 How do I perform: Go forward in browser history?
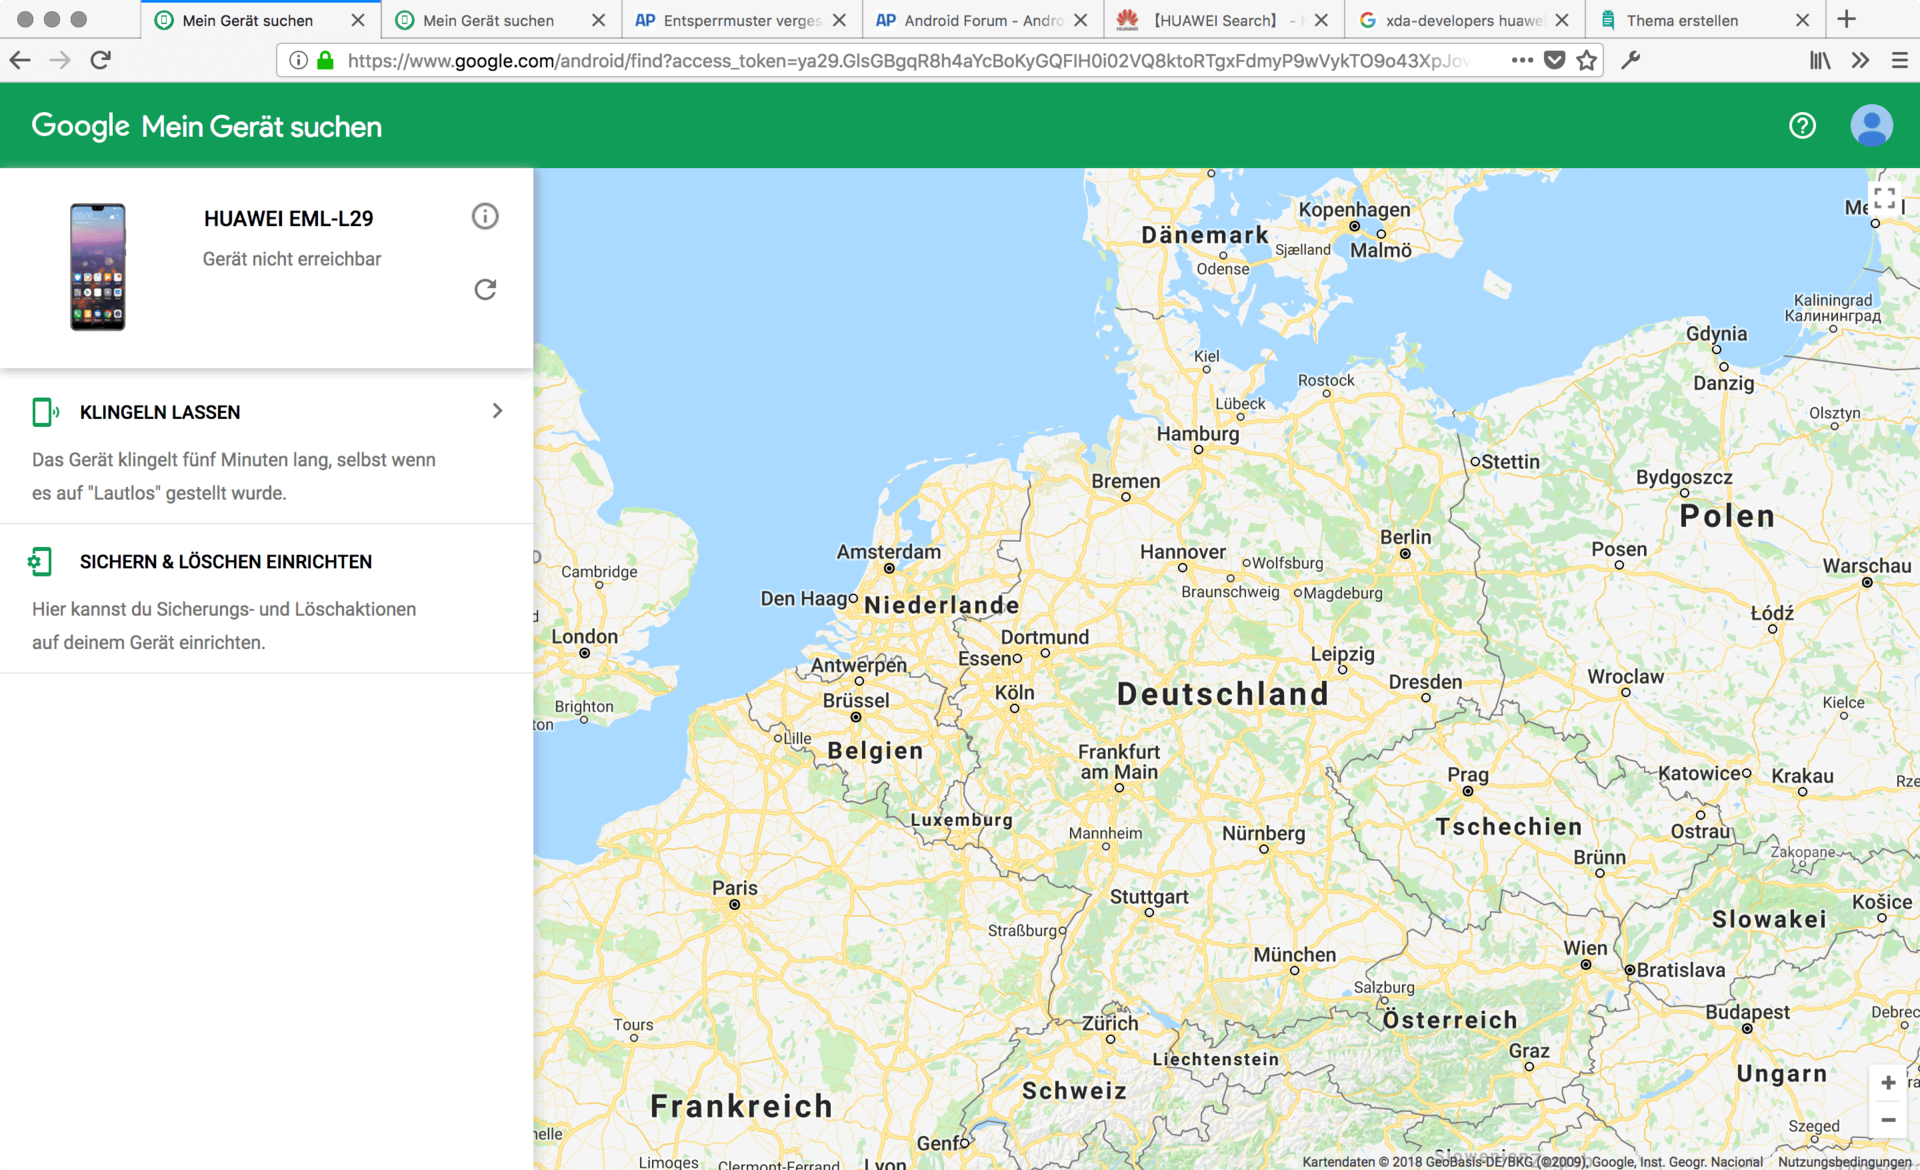click(60, 60)
